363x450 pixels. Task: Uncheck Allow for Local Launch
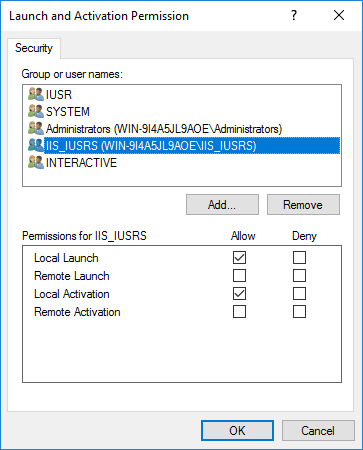(239, 258)
